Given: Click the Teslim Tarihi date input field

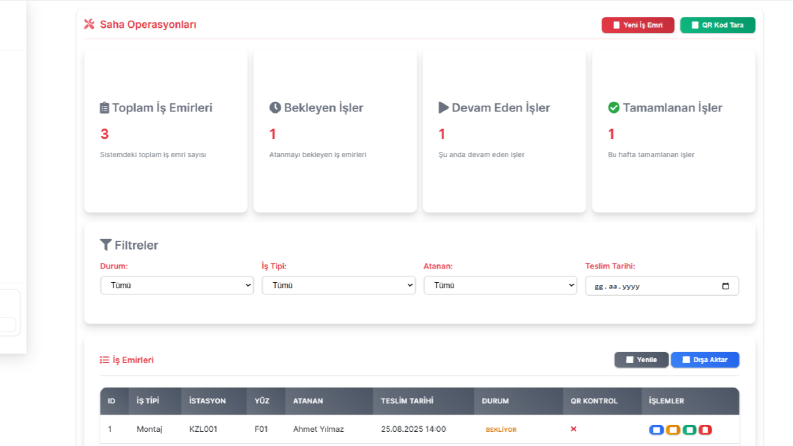Looking at the screenshot, I should [662, 286].
